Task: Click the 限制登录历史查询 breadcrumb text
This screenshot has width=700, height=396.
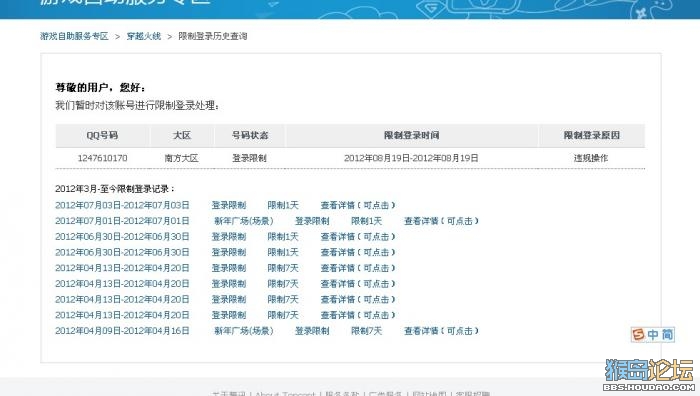Action: tap(212, 36)
